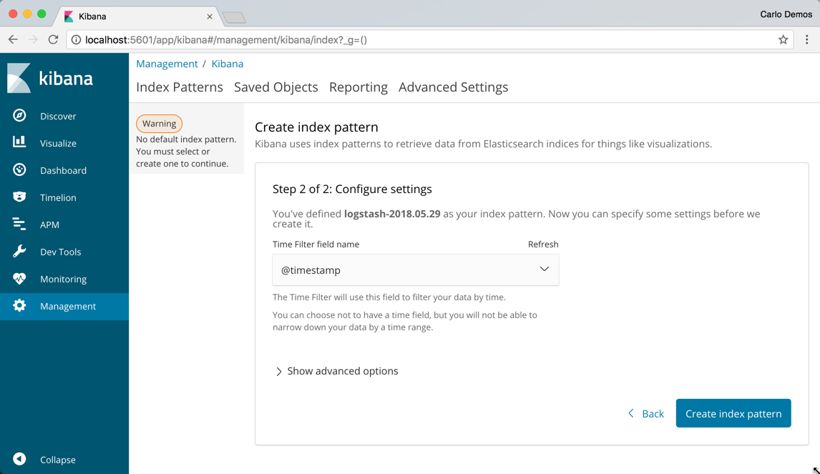Screen dimensions: 820x474
Task: Click the Warning badge
Action: tap(160, 123)
